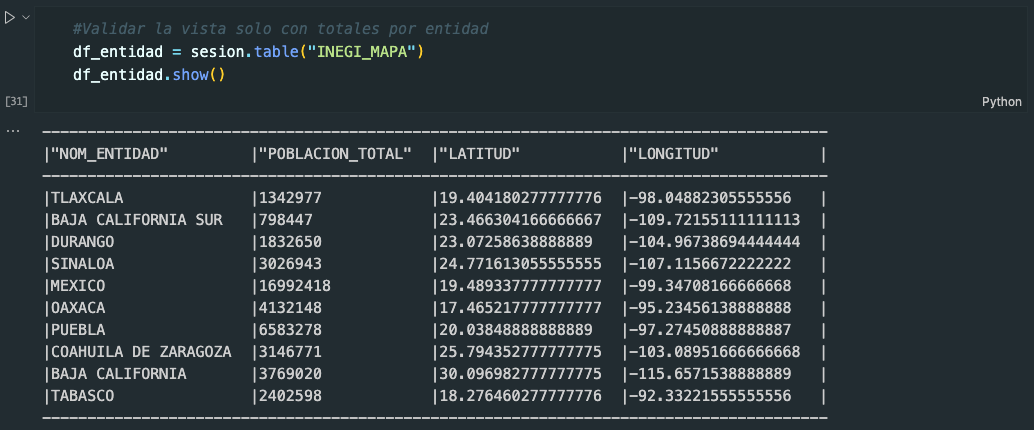
Task: Click the "LATITUD" column header
Action: point(479,153)
